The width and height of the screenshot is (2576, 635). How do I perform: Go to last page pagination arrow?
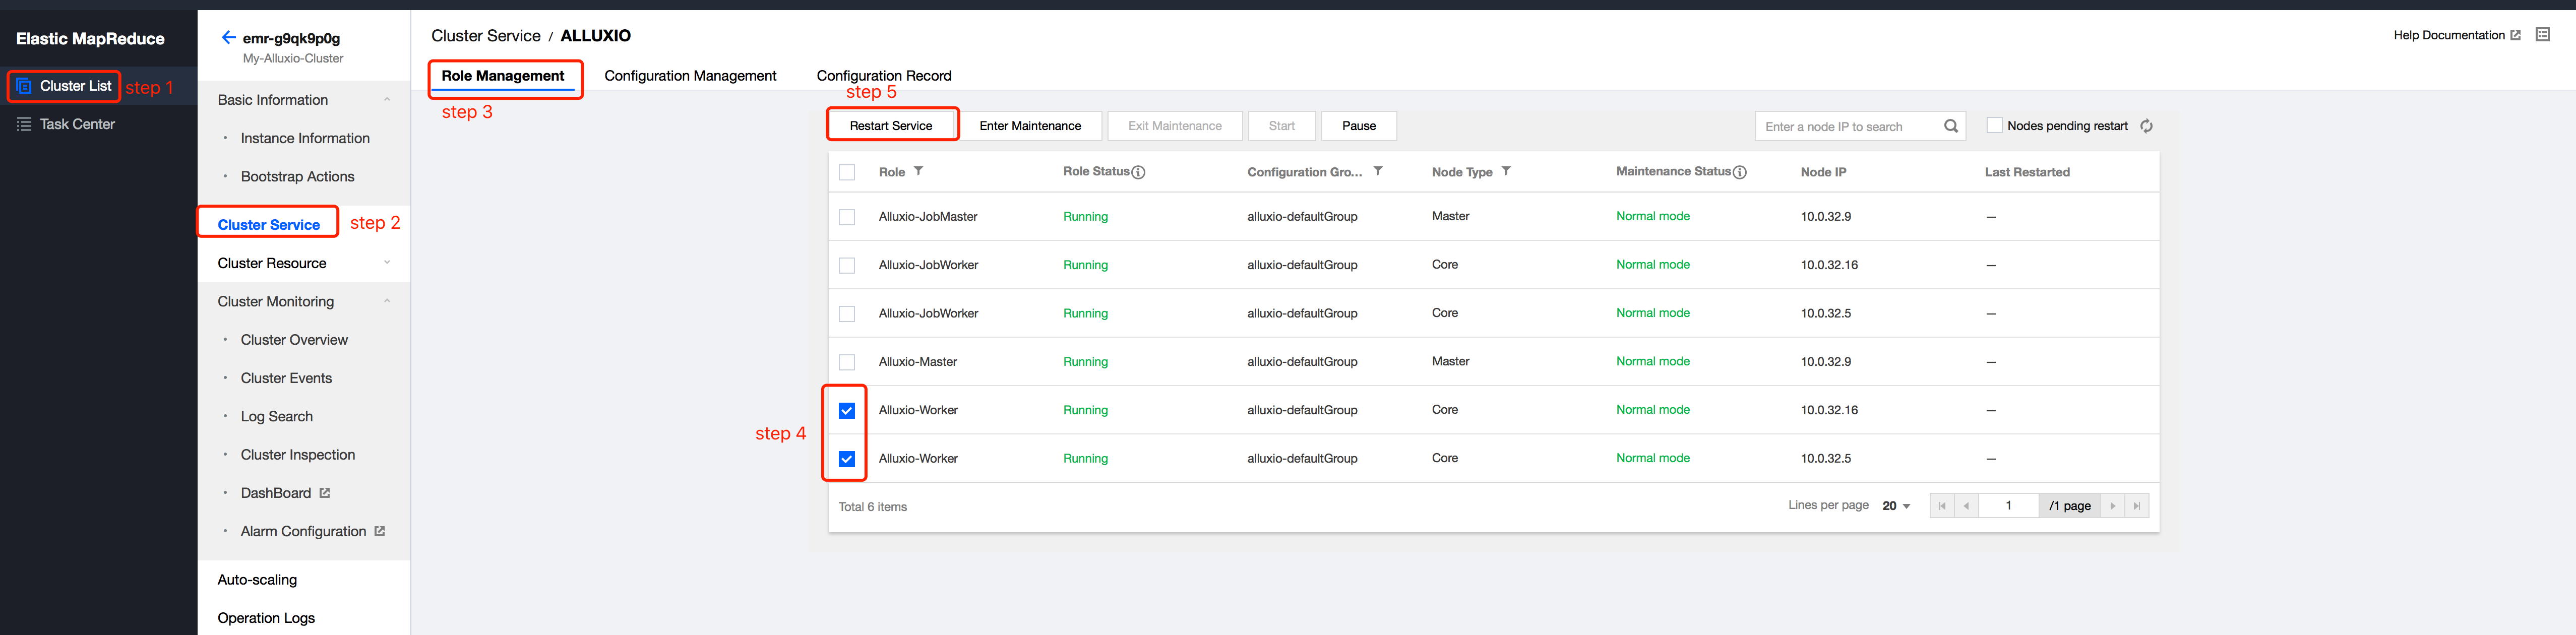2136,506
